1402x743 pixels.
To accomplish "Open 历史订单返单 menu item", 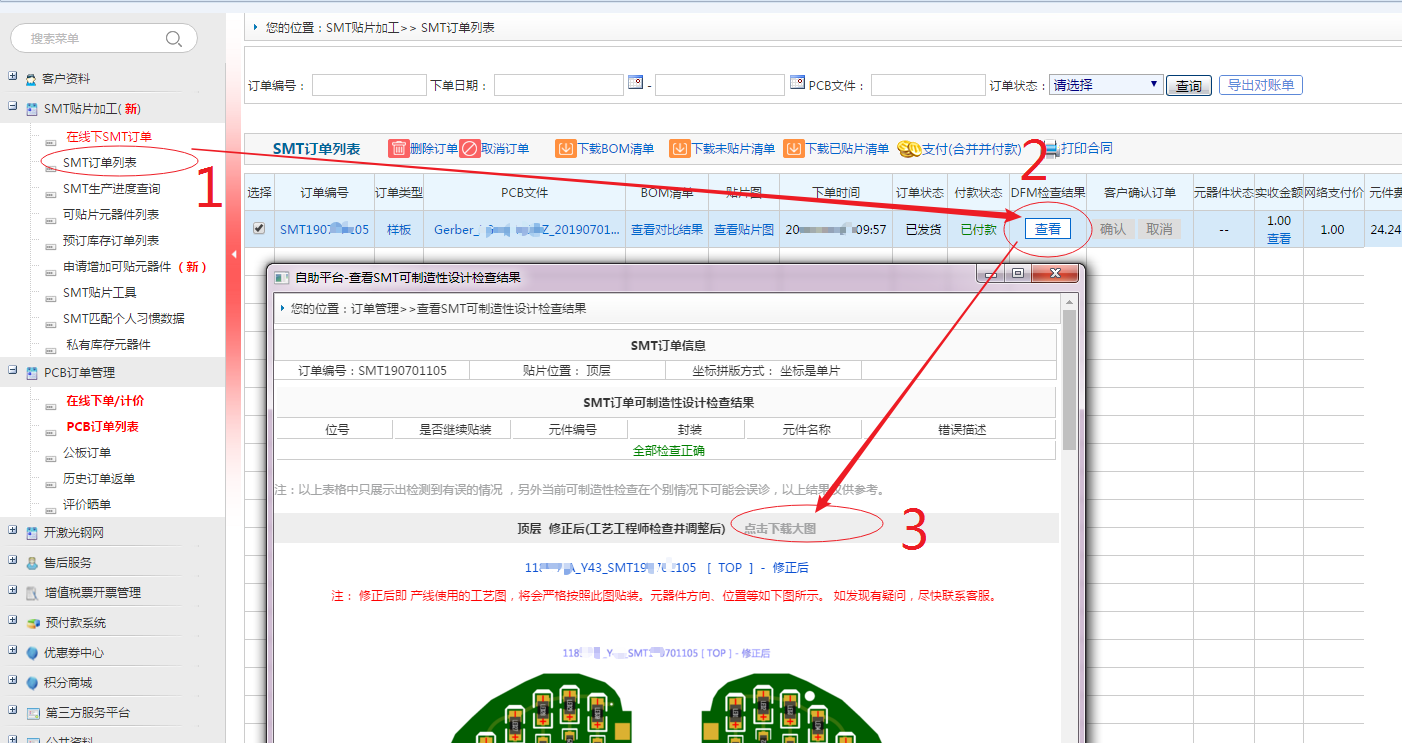I will [x=99, y=478].
